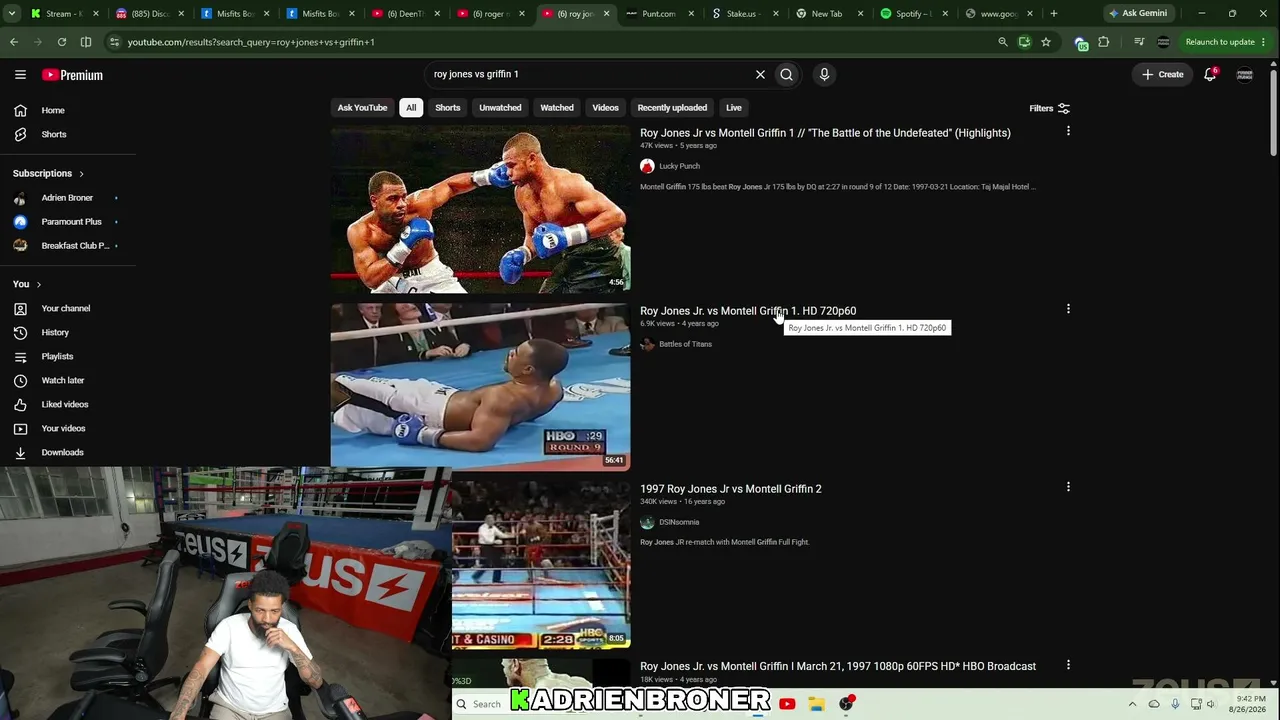Open options for HBO Broadcast video
This screenshot has height=720, width=1280.
[x=1068, y=665]
